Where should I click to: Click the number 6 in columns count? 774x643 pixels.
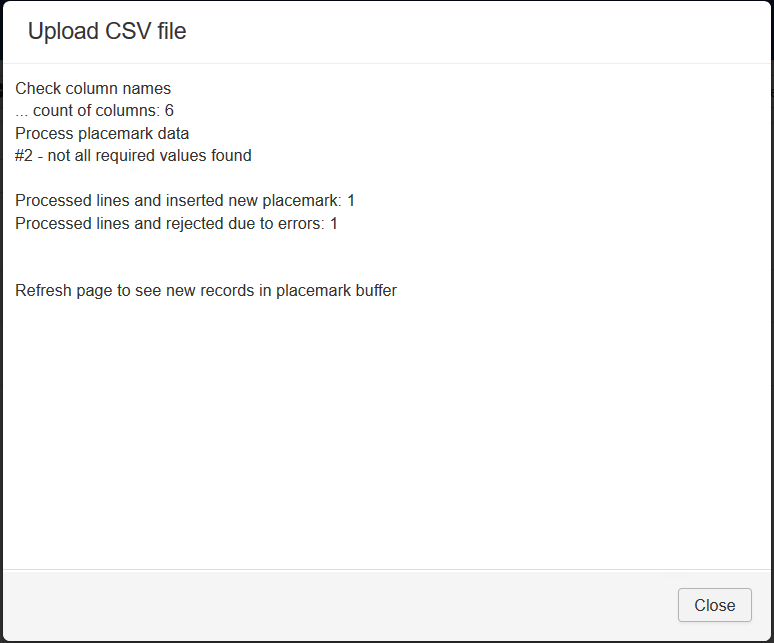[x=170, y=111]
